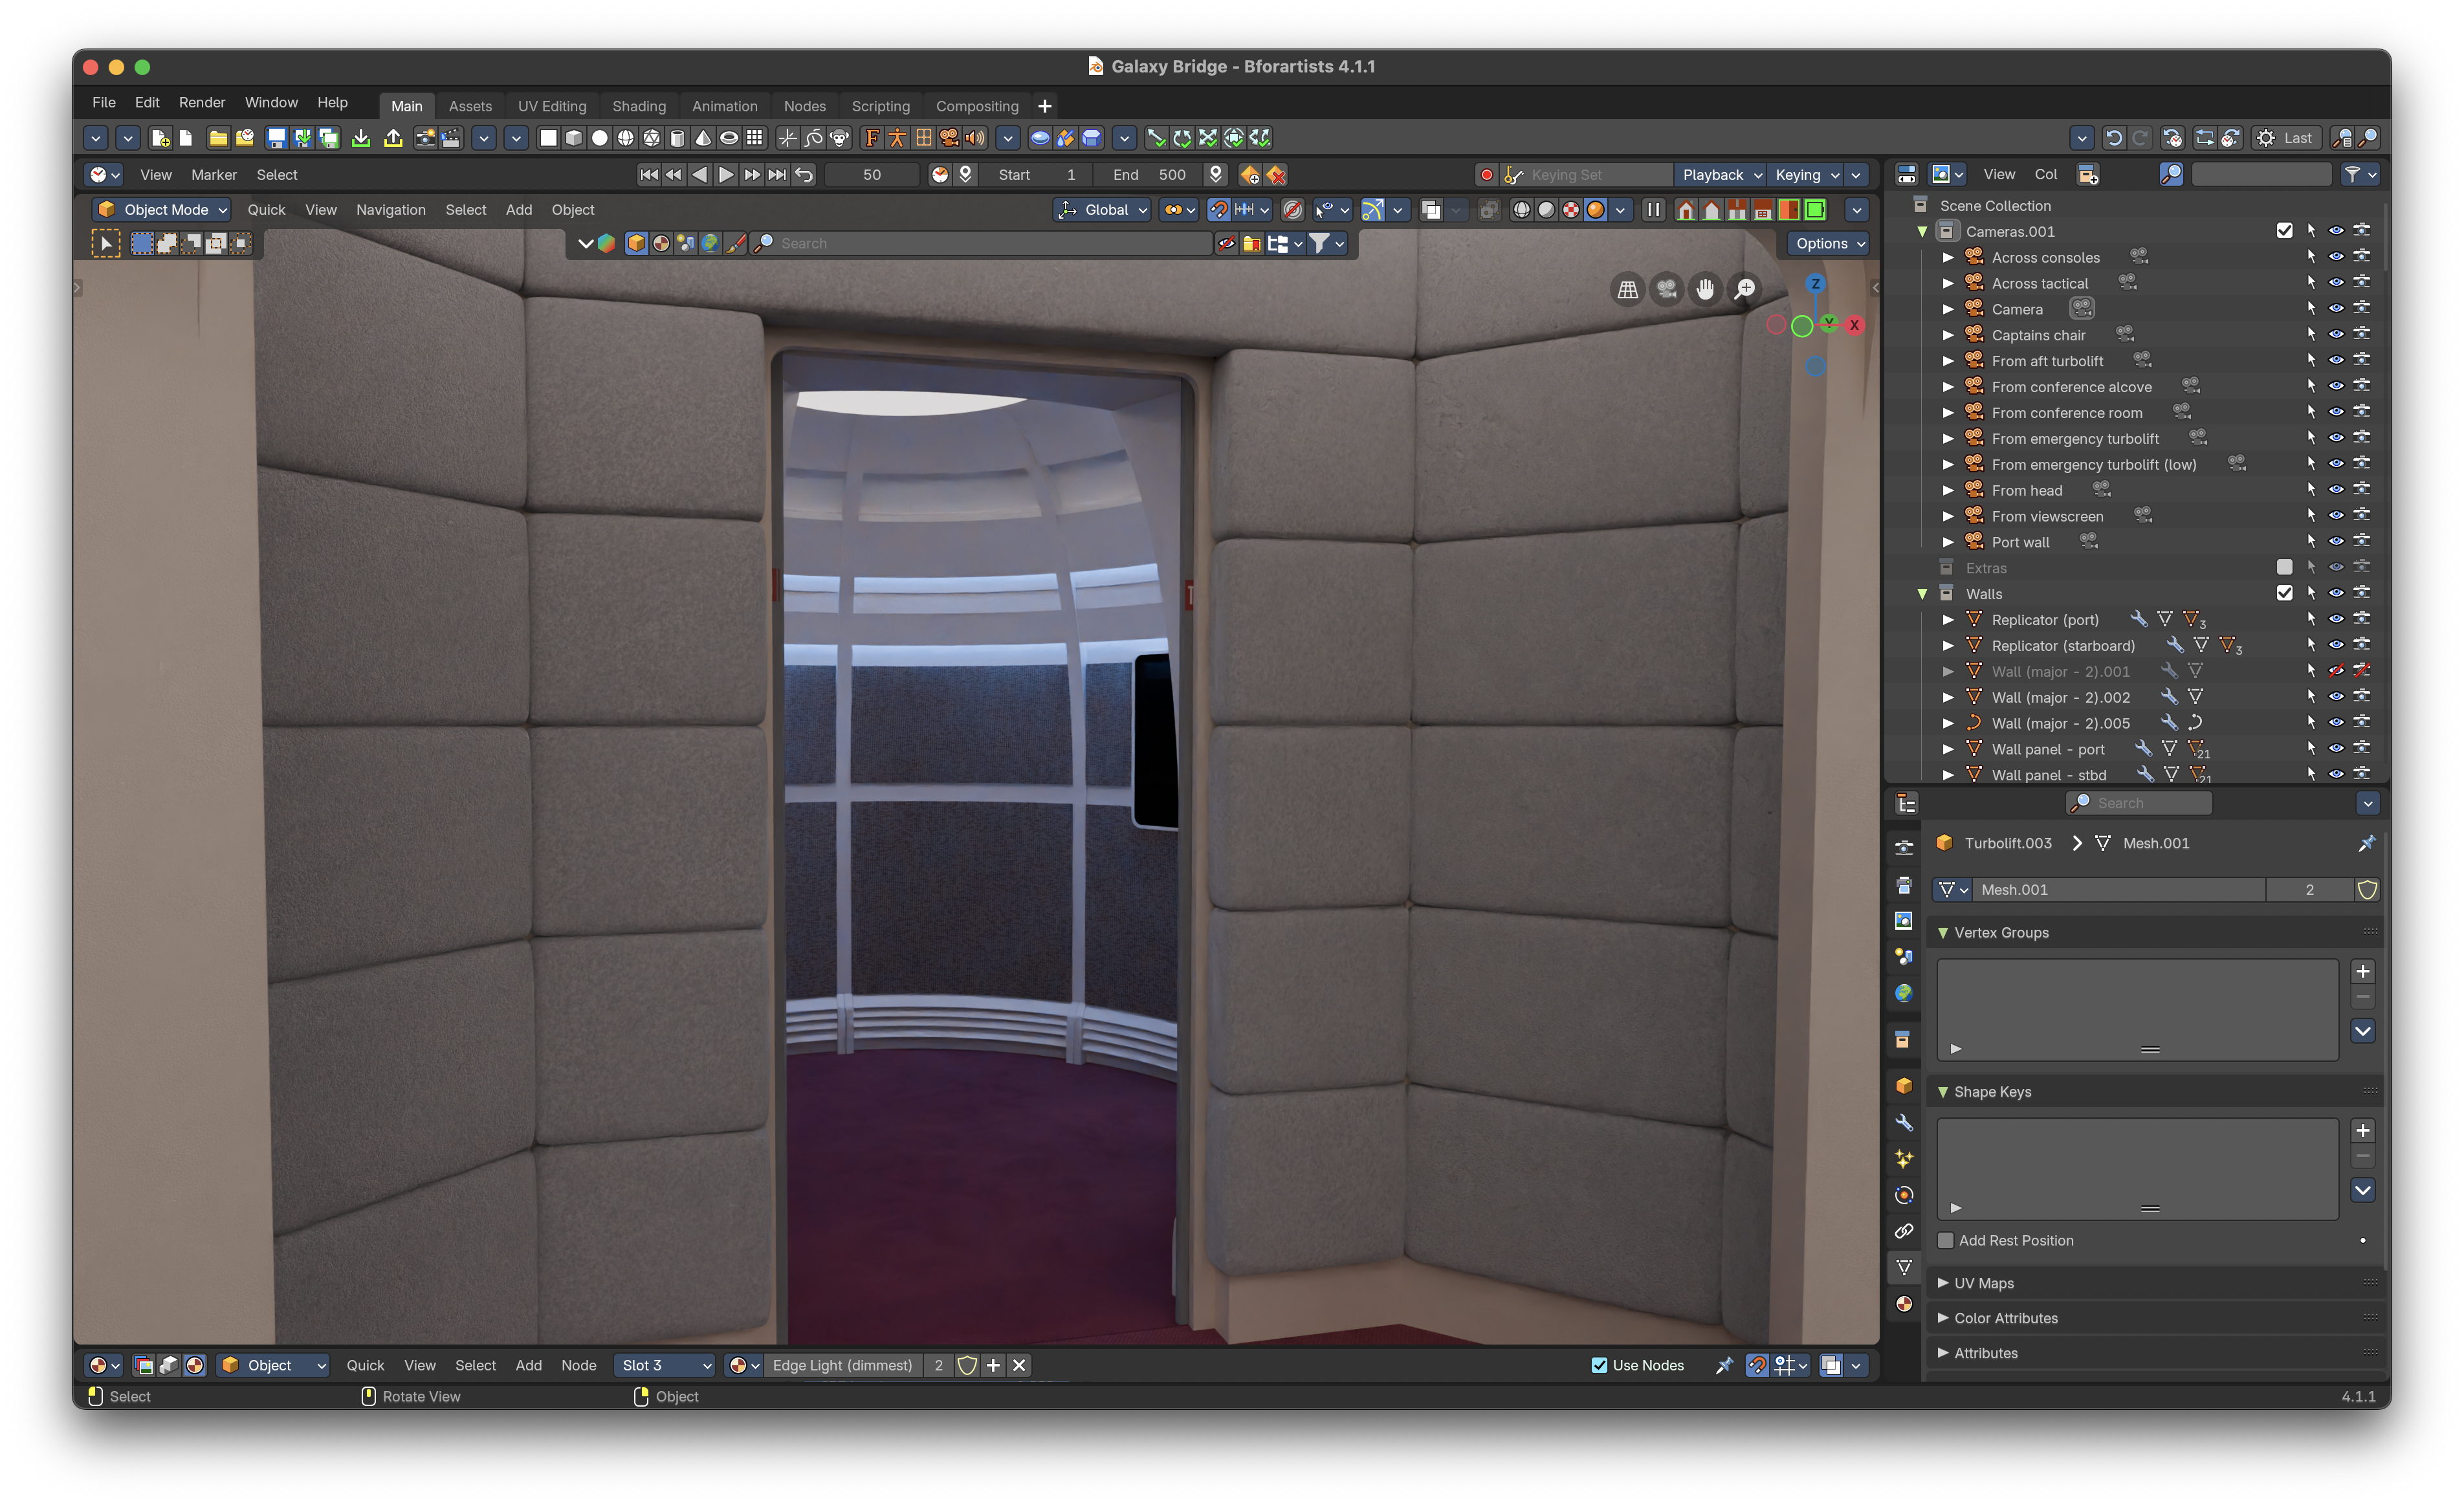Click the import arrow icon

pyautogui.click(x=361, y=138)
